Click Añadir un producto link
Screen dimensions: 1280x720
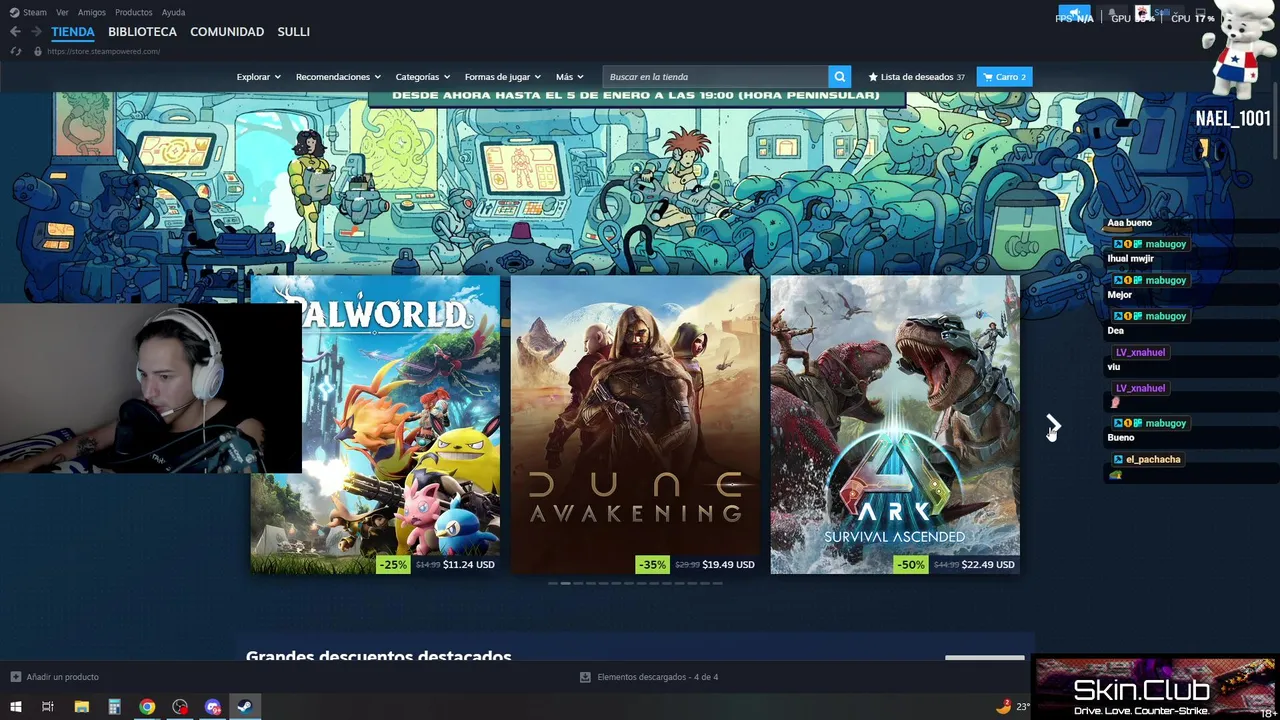(x=62, y=677)
